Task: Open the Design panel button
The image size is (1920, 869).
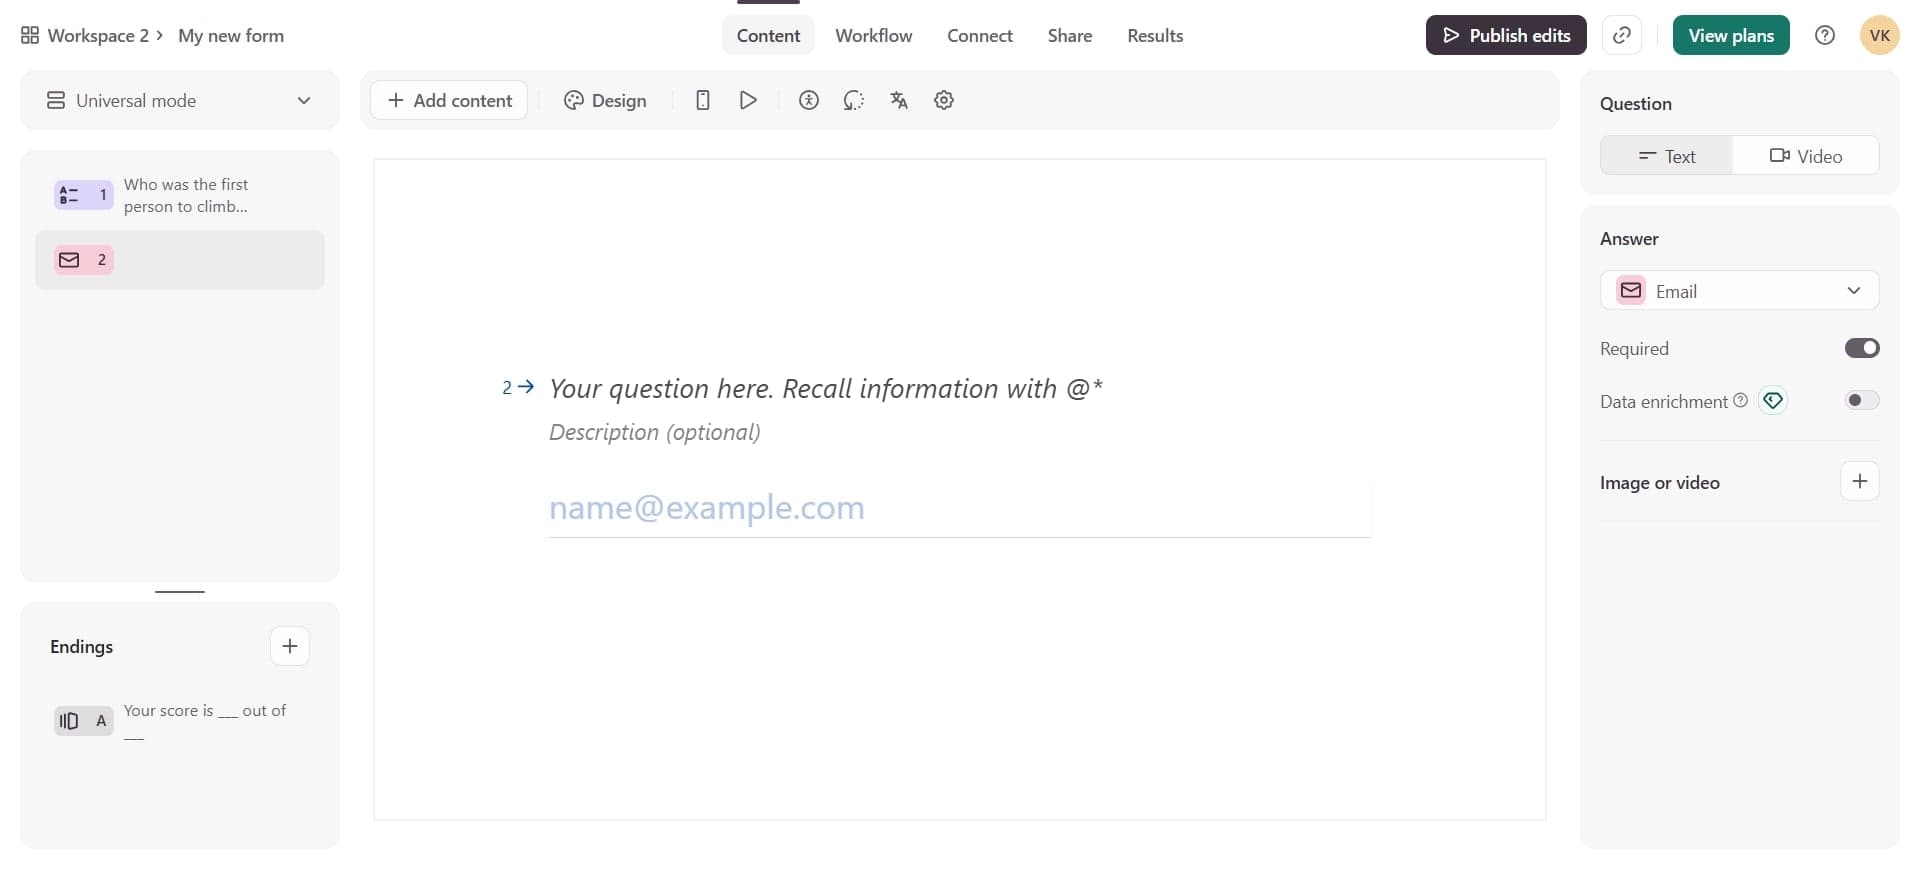Action: [605, 100]
